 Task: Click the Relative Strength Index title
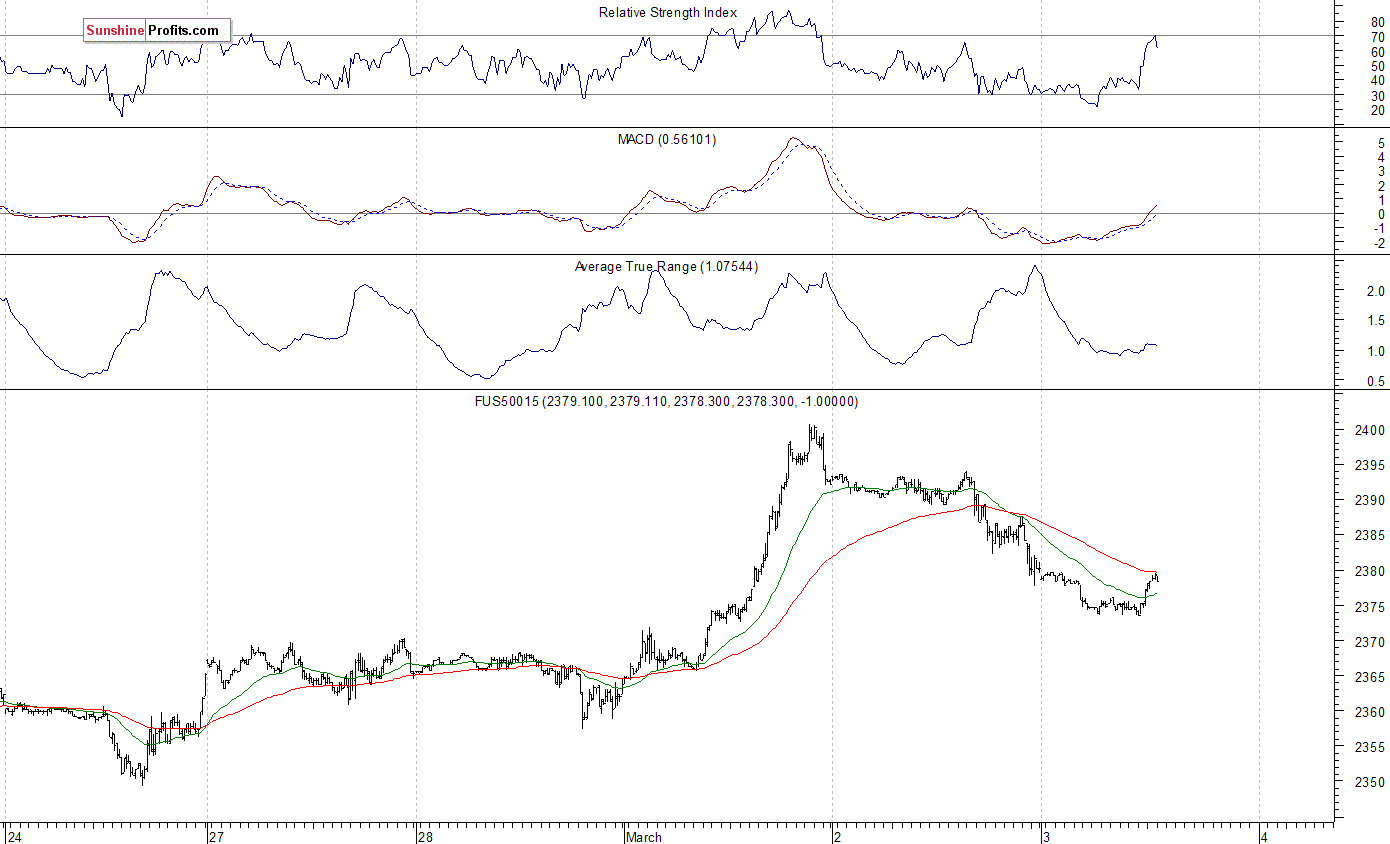(668, 13)
